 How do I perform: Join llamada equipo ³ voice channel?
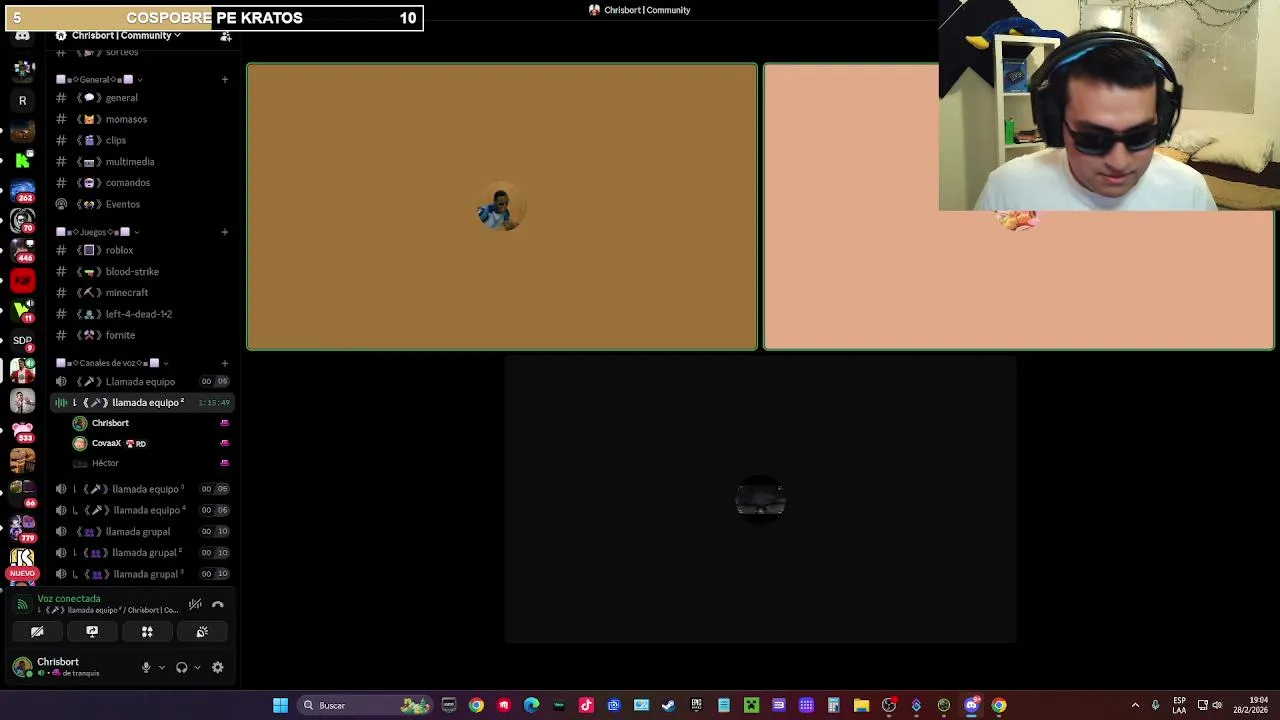click(x=142, y=489)
